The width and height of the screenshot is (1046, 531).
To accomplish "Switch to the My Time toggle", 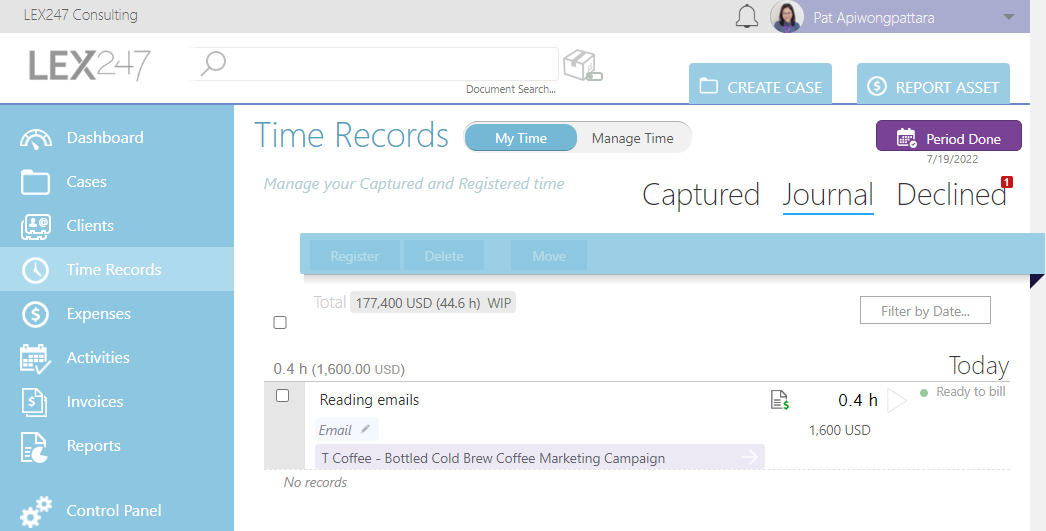I will click(x=521, y=138).
